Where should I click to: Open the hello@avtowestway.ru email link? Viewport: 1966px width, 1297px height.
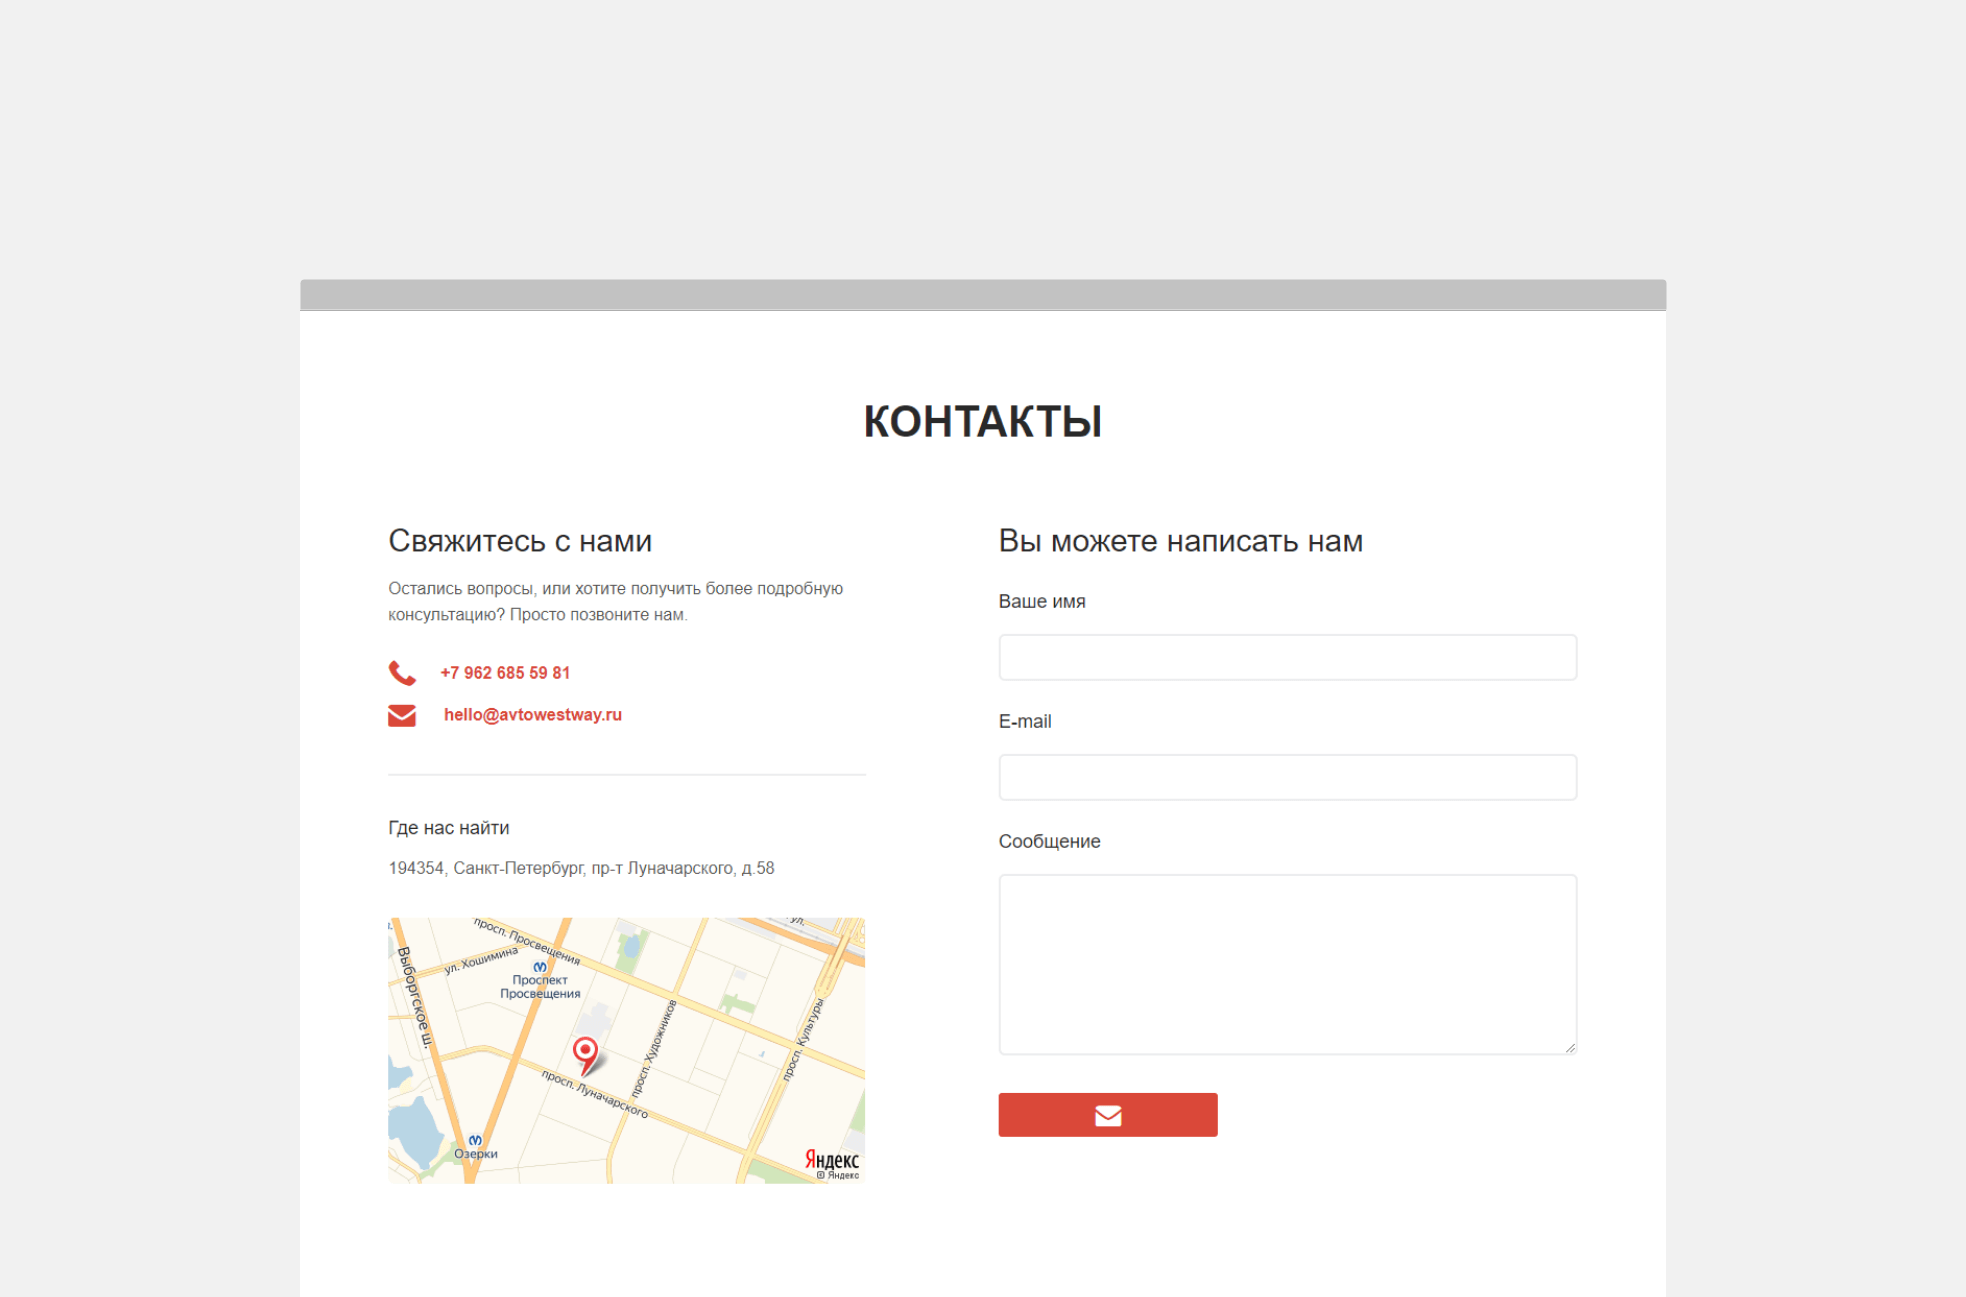[x=533, y=715]
